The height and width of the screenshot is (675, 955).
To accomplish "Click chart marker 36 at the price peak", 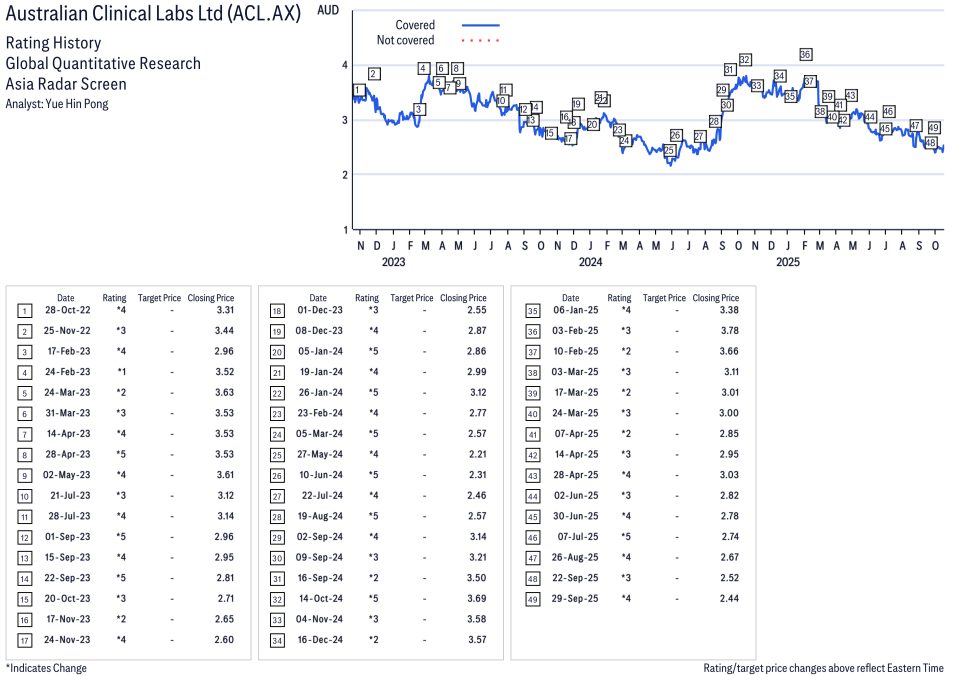I will tap(806, 54).
